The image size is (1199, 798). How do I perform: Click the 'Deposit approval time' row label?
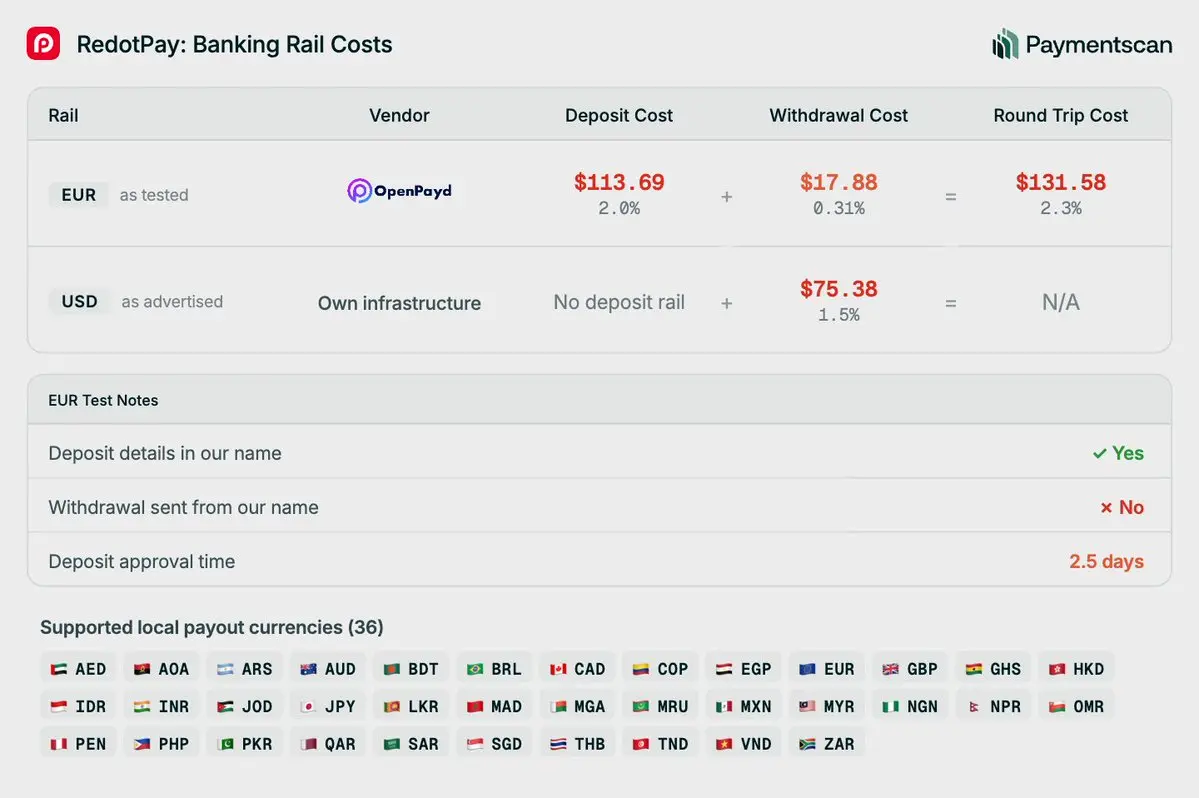tap(141, 561)
